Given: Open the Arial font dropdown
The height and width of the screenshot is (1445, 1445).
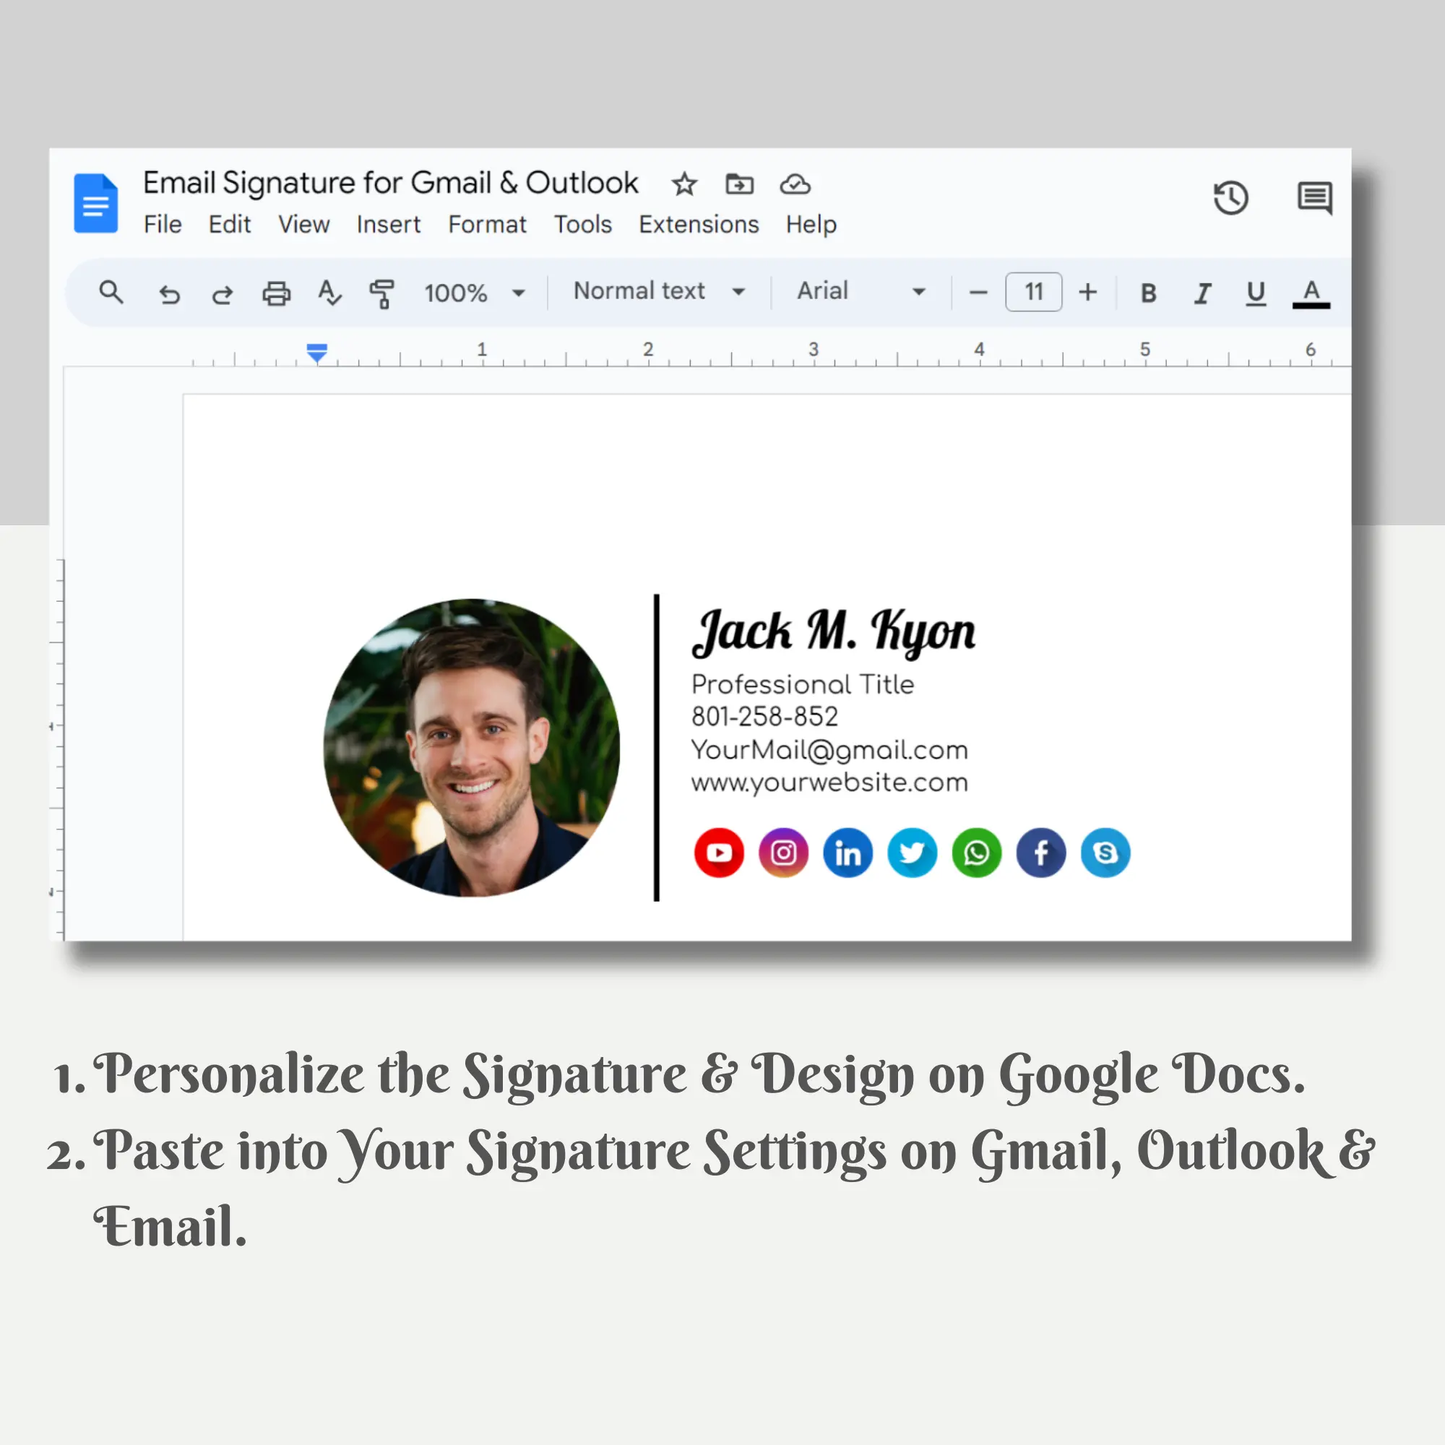Looking at the screenshot, I should click(861, 291).
